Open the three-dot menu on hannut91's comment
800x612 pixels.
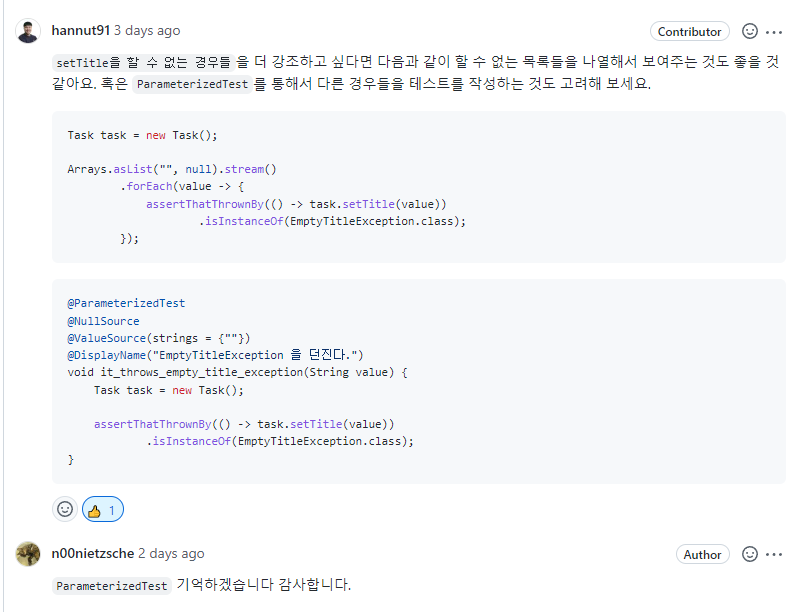[x=774, y=31]
